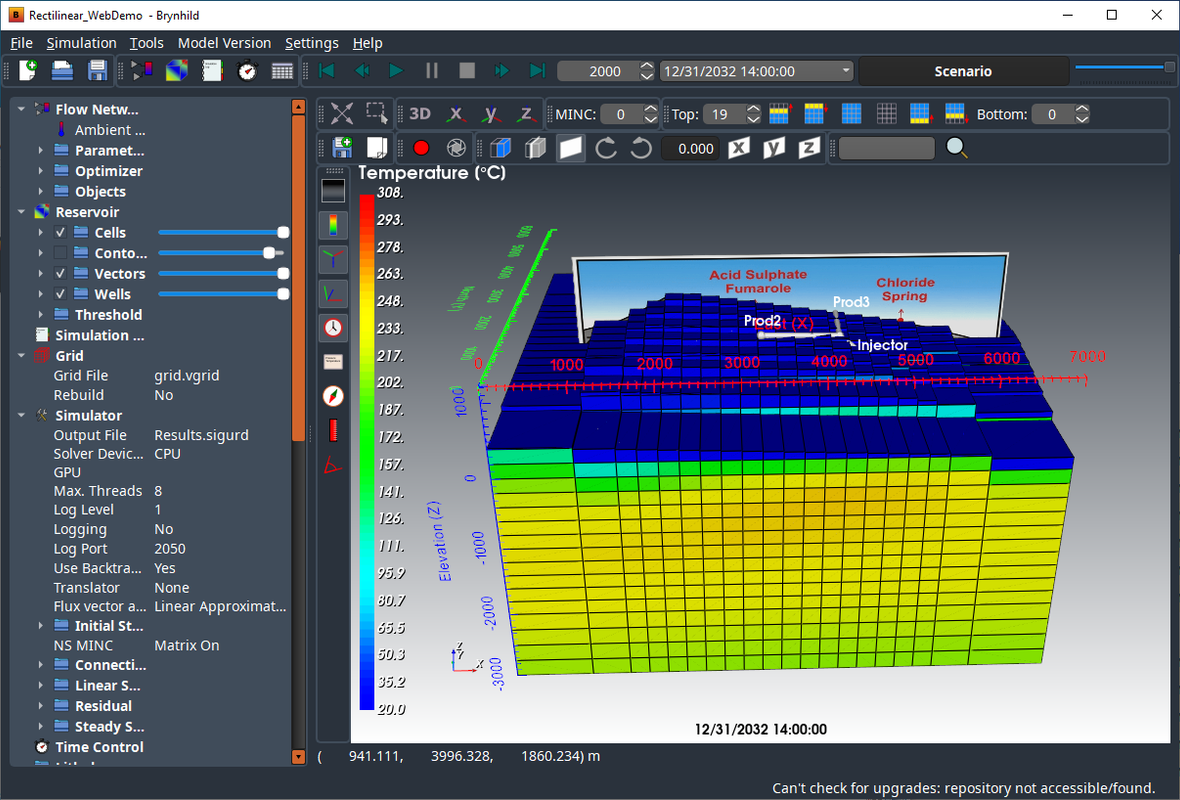Open the Model Version menu
Viewport: 1180px width, 800px height.
(224, 43)
